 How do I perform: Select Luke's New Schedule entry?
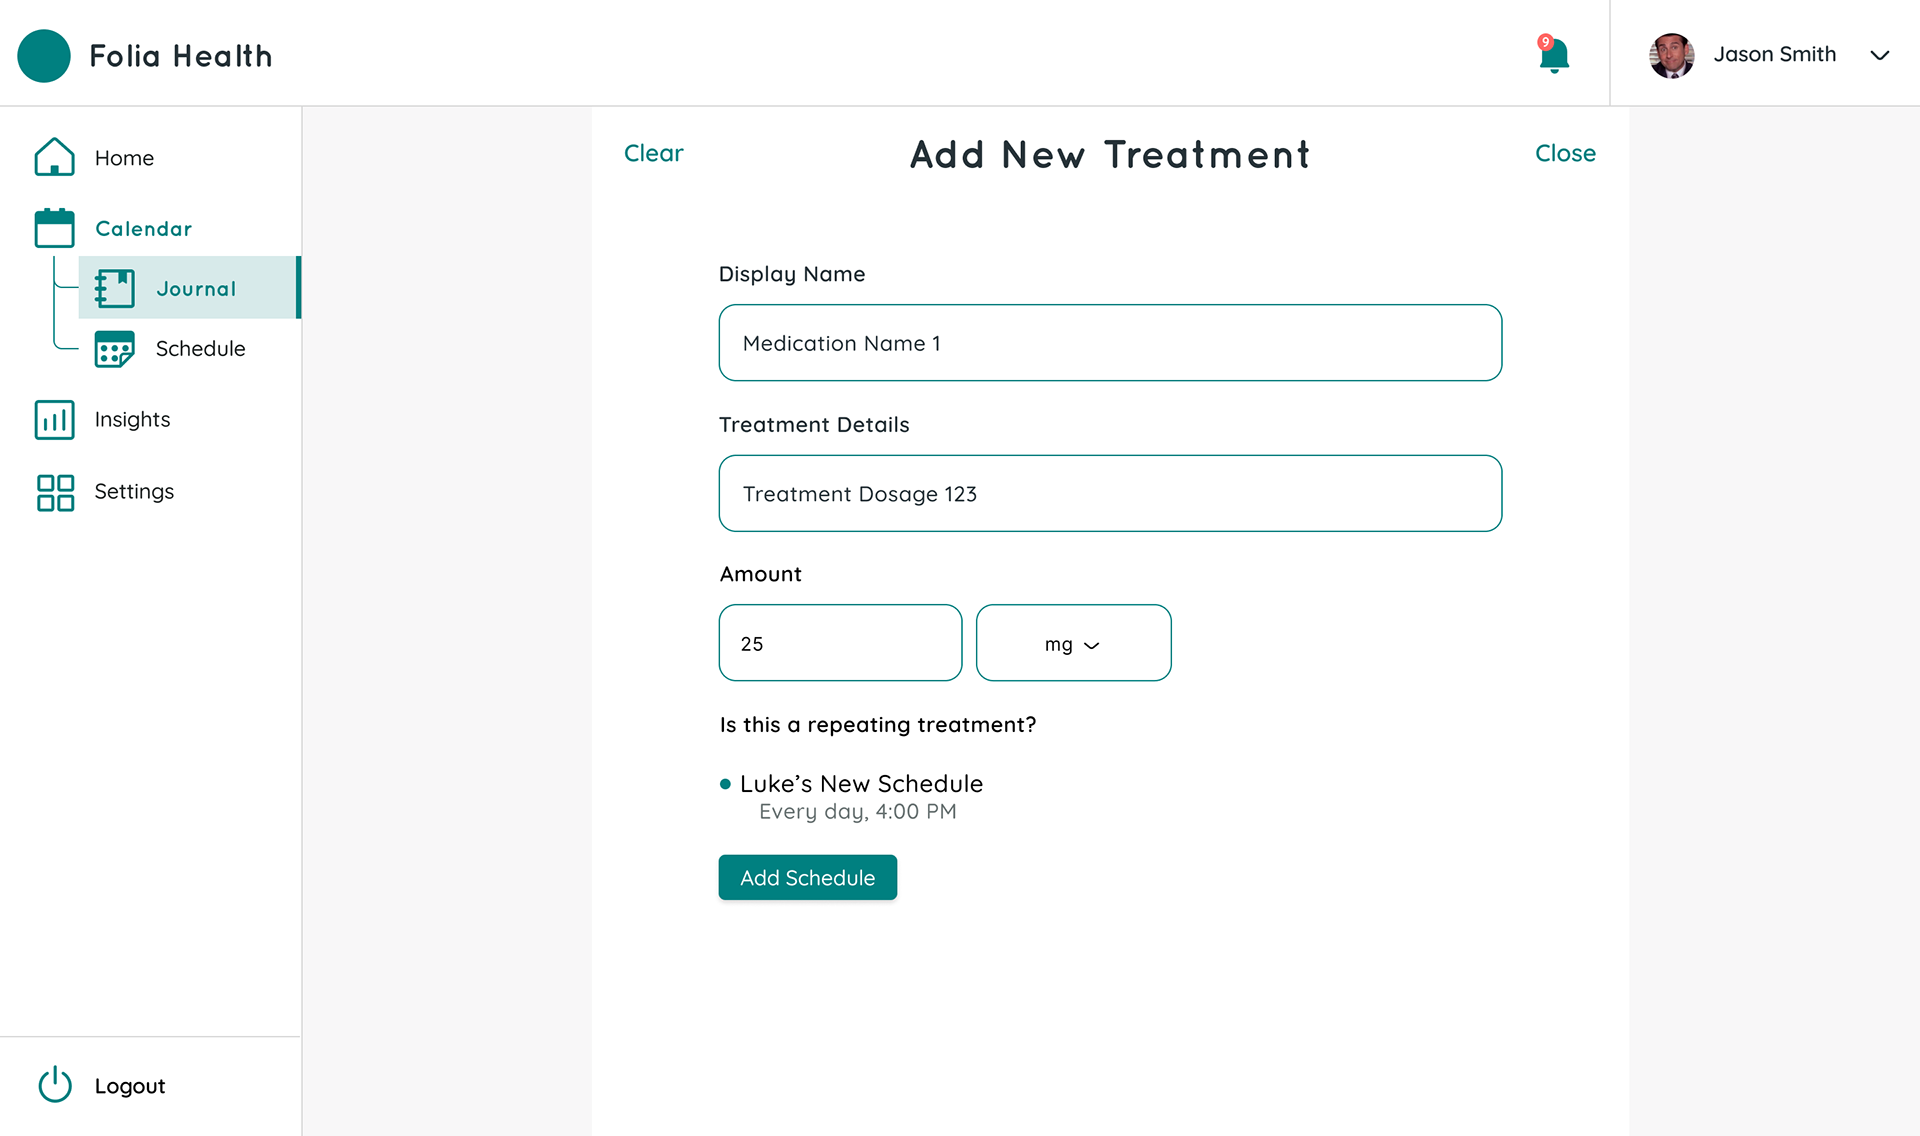pos(851,796)
